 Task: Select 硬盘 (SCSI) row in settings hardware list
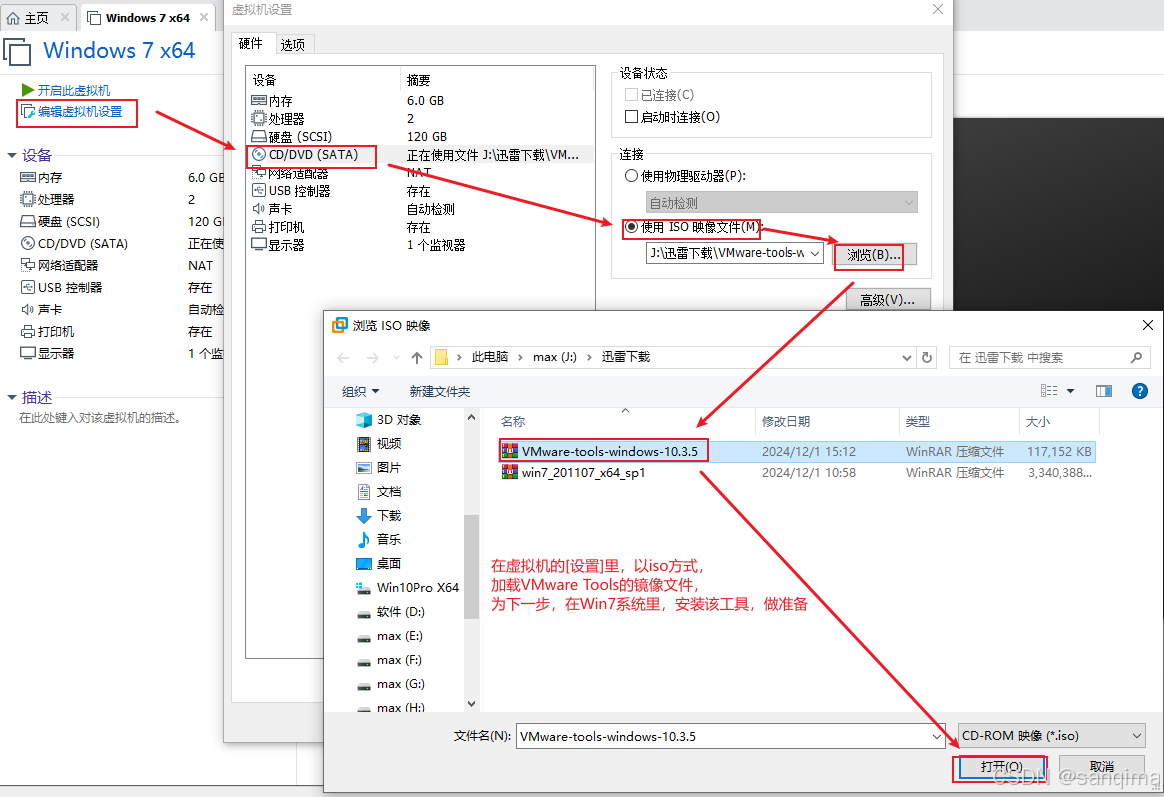pyautogui.click(x=421, y=137)
